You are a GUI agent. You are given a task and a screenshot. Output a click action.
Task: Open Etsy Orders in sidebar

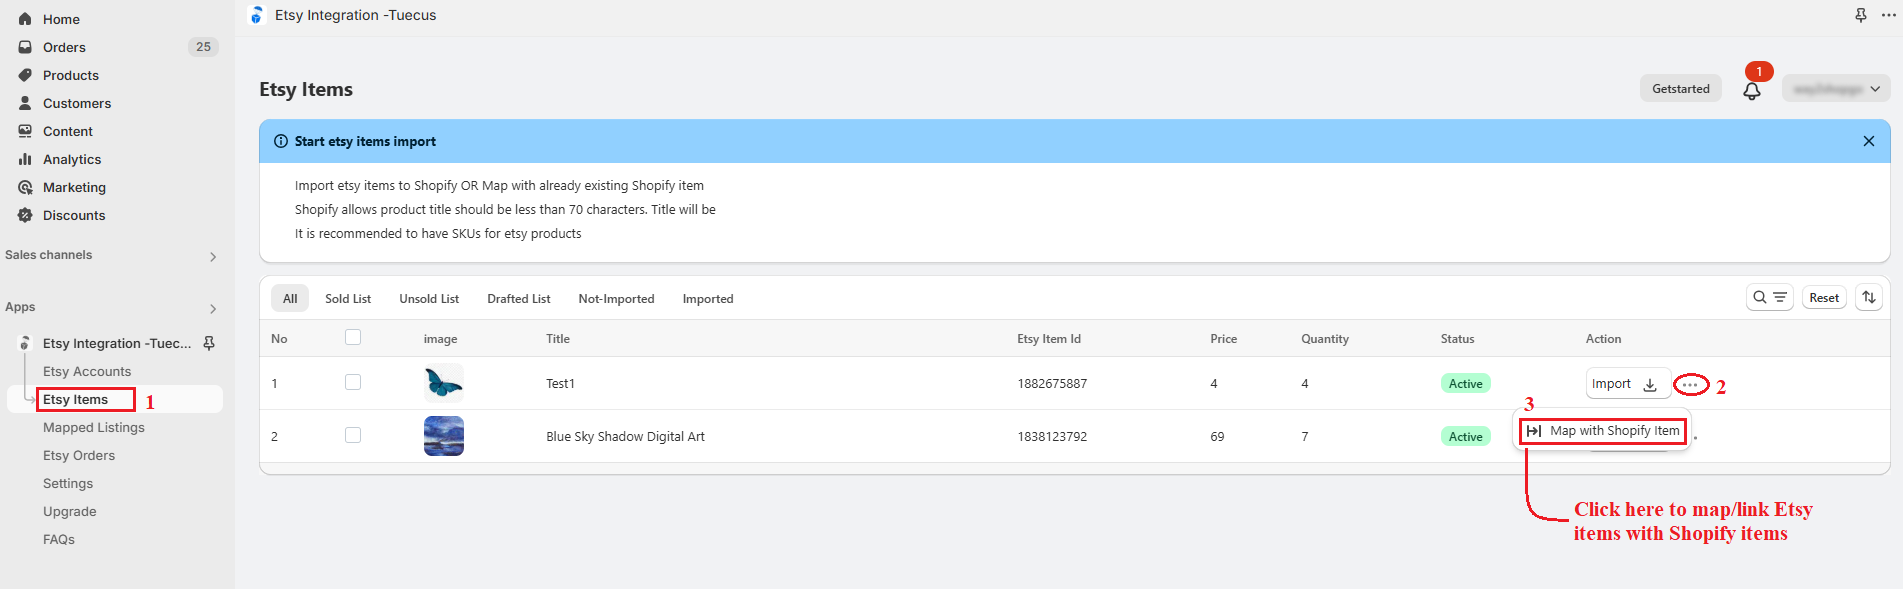click(x=79, y=455)
